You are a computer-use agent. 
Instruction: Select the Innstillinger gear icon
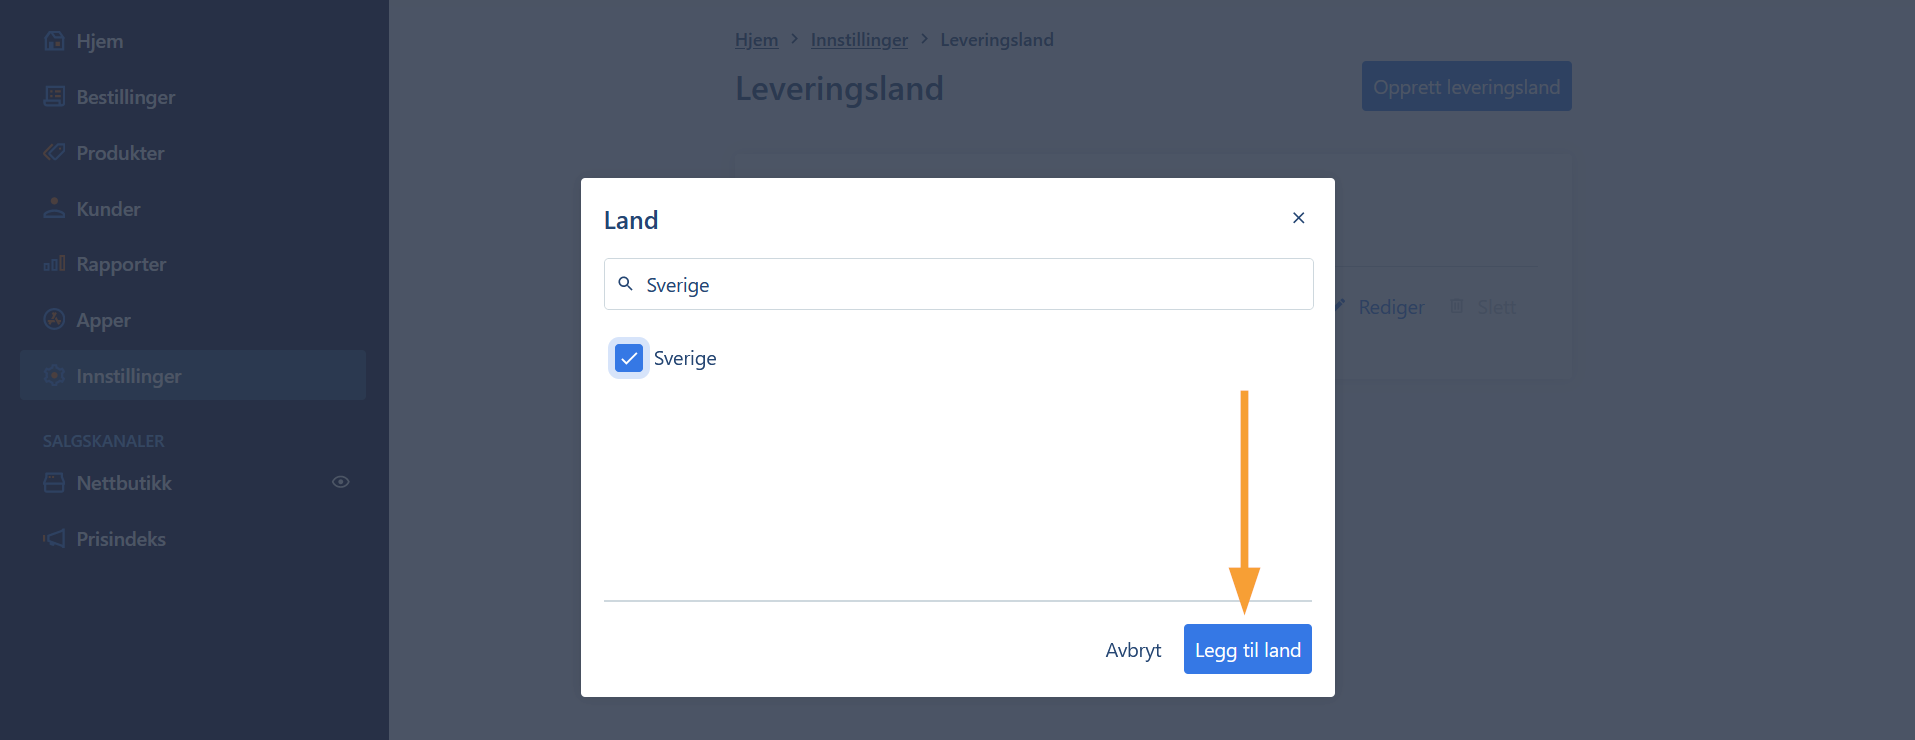pyautogui.click(x=54, y=376)
